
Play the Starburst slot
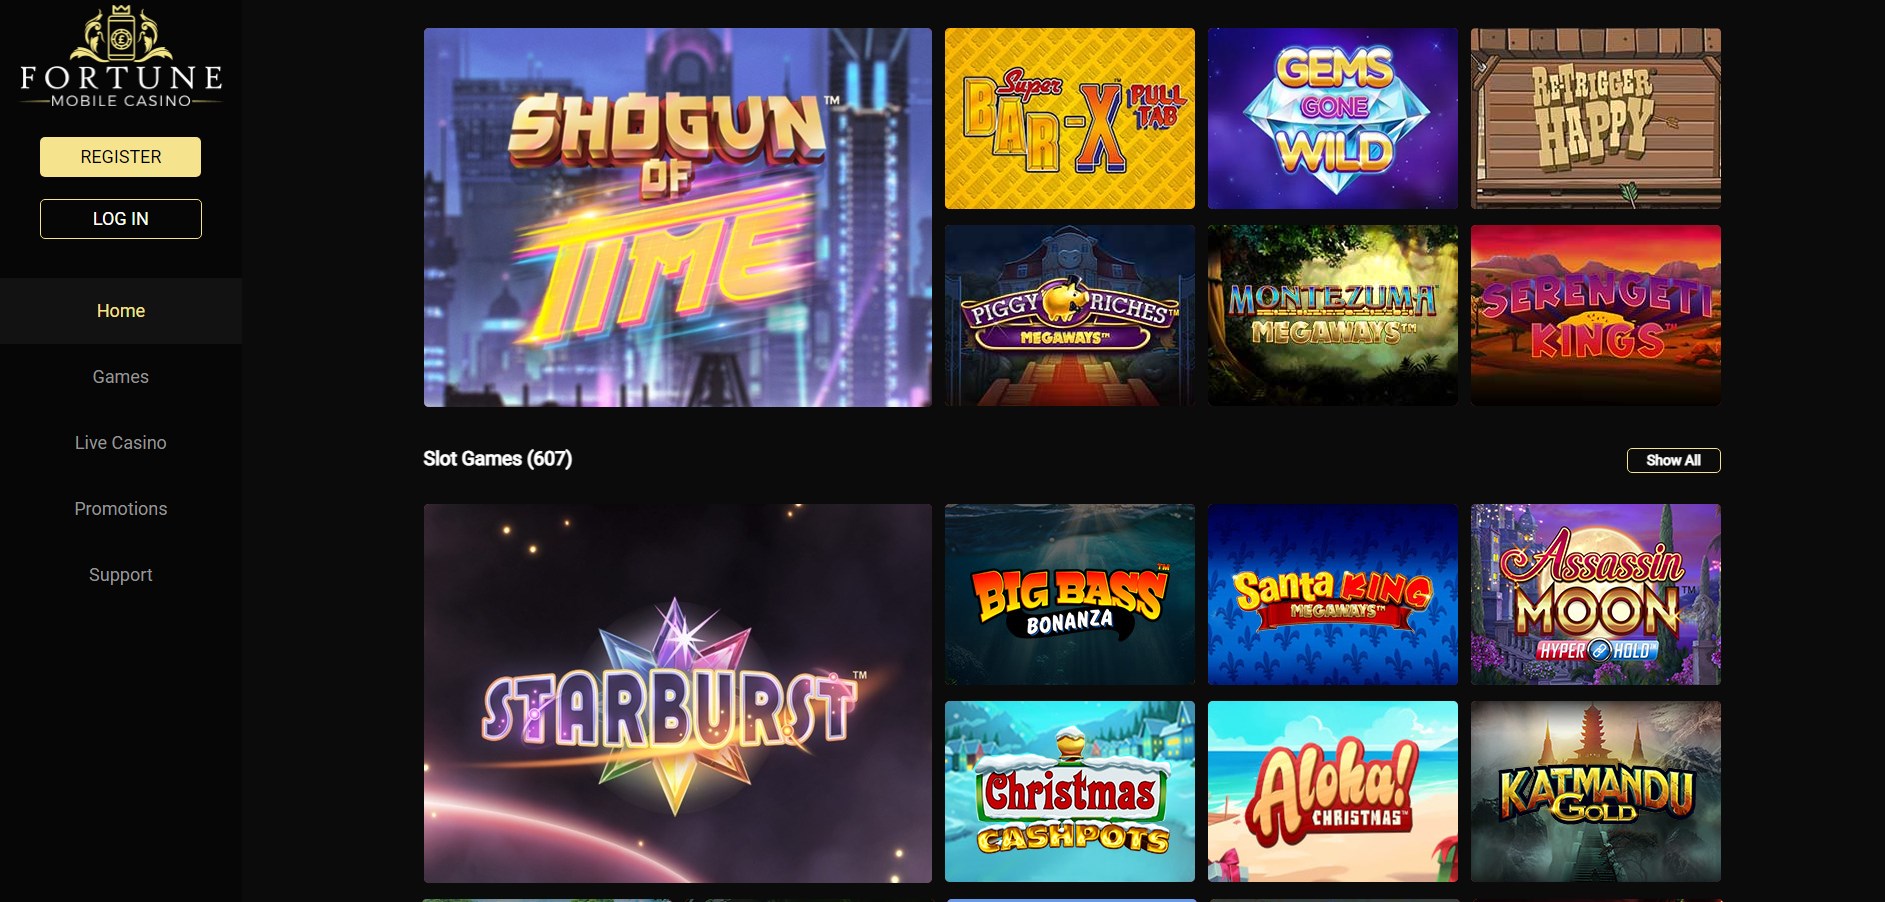677,693
